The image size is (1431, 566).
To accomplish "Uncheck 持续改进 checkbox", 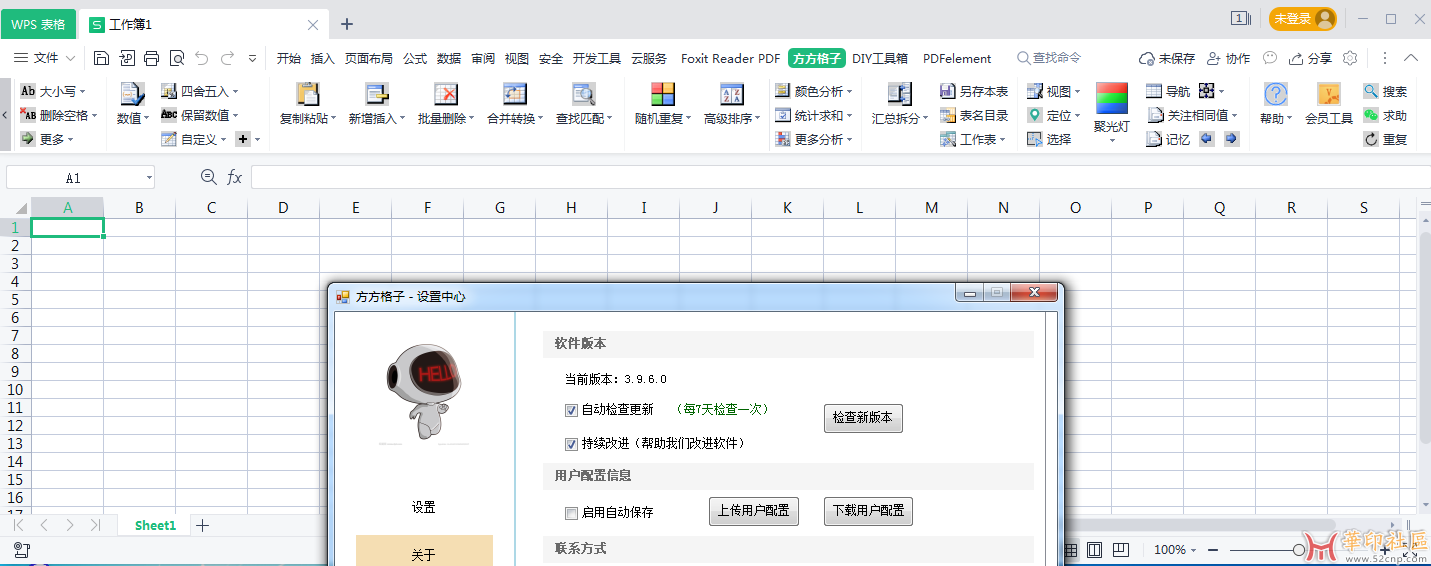I will [571, 444].
